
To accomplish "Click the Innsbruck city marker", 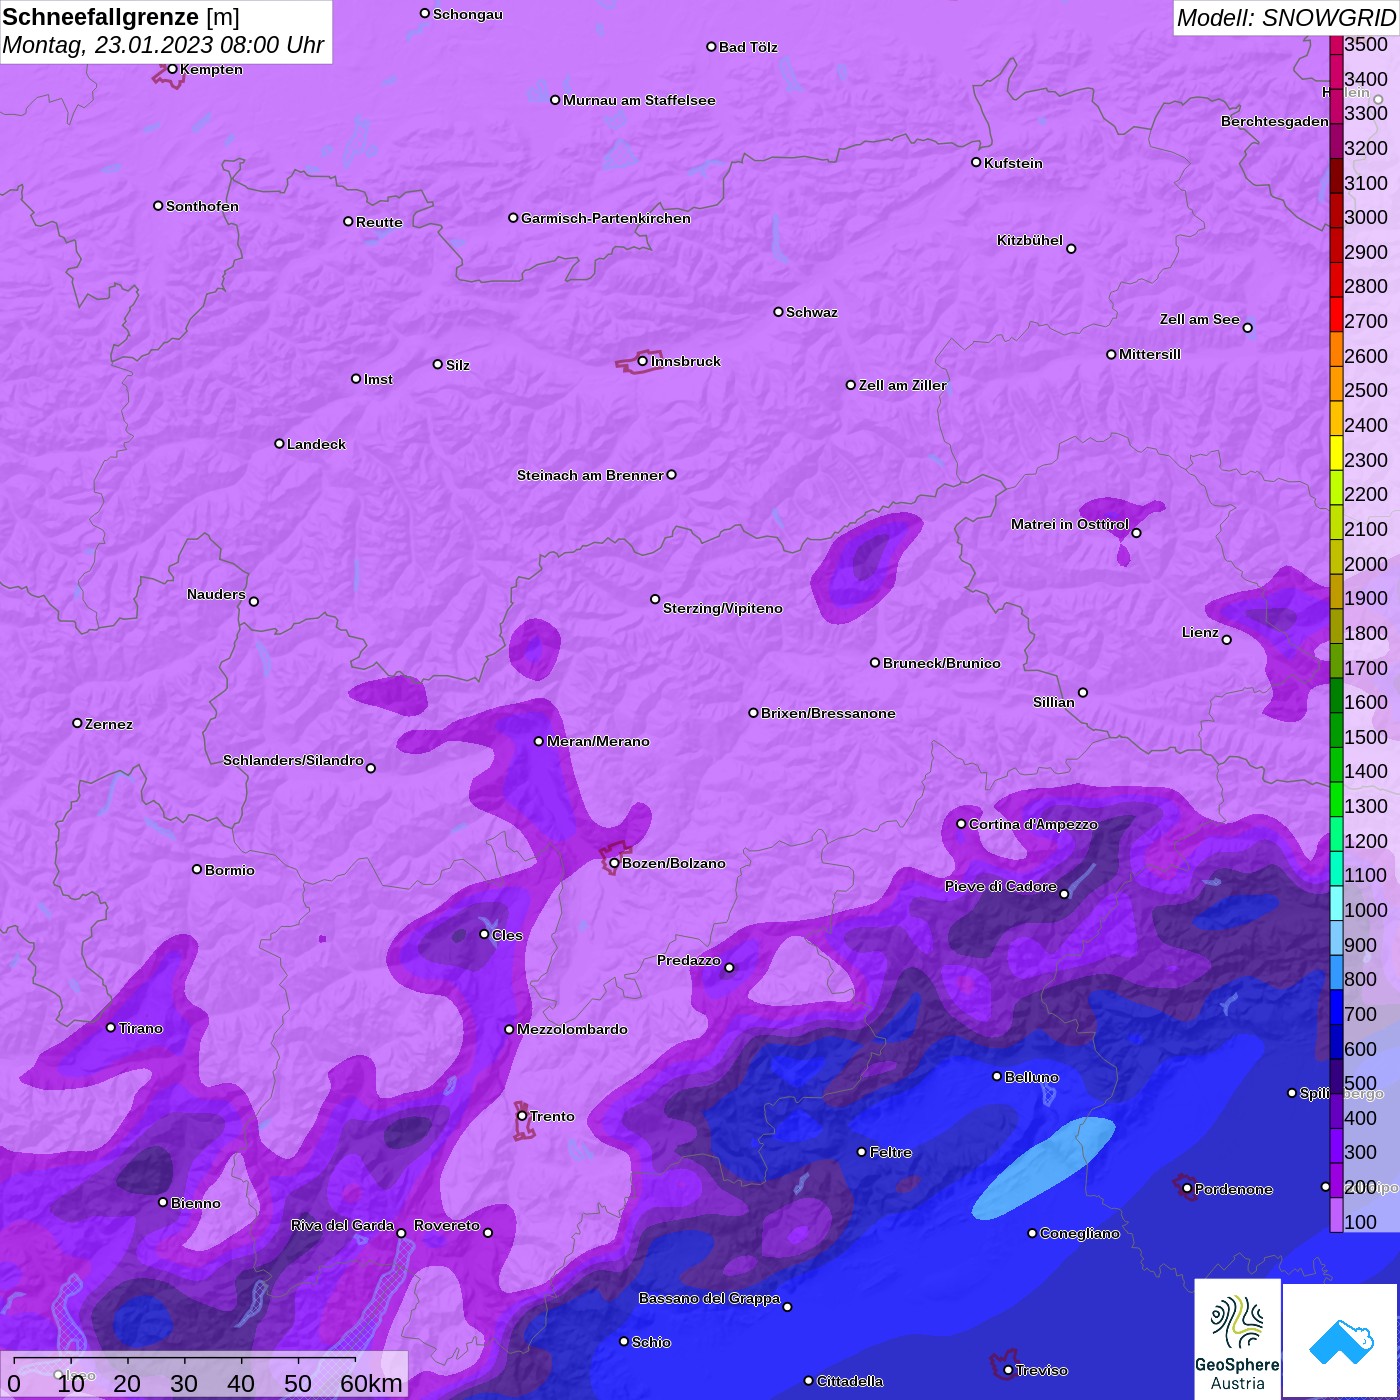I will [x=642, y=361].
